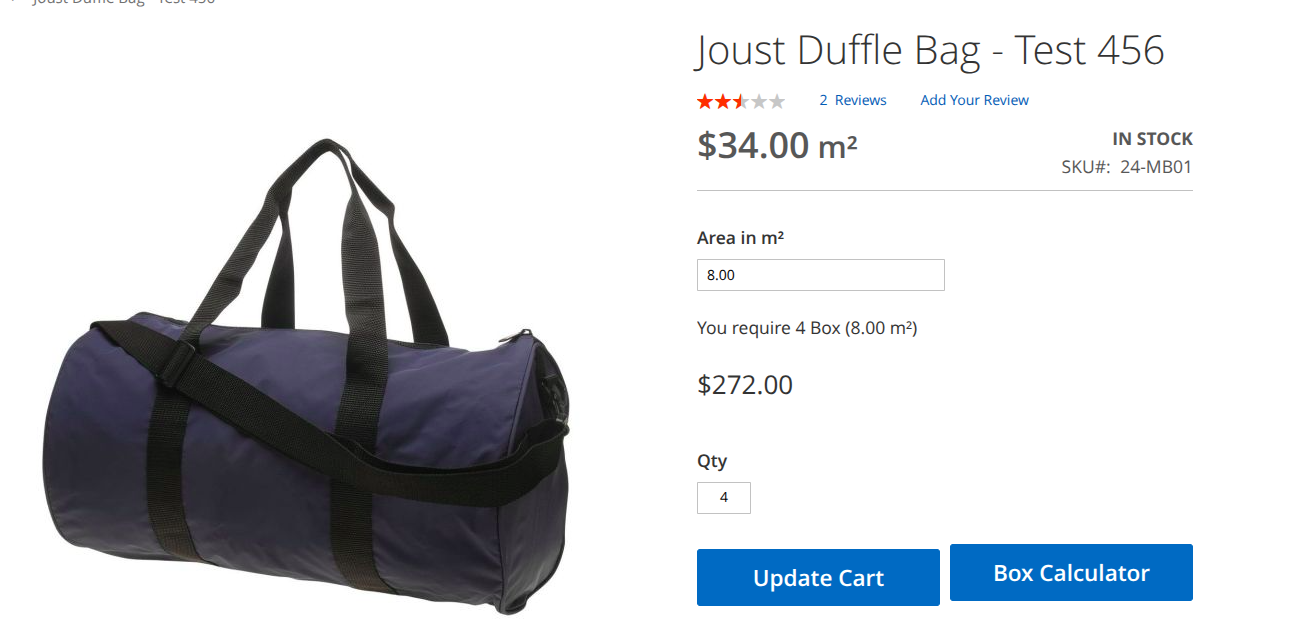Image resolution: width=1304 pixels, height=633 pixels.
Task: Focus the Qty input box
Action: pyautogui.click(x=724, y=498)
